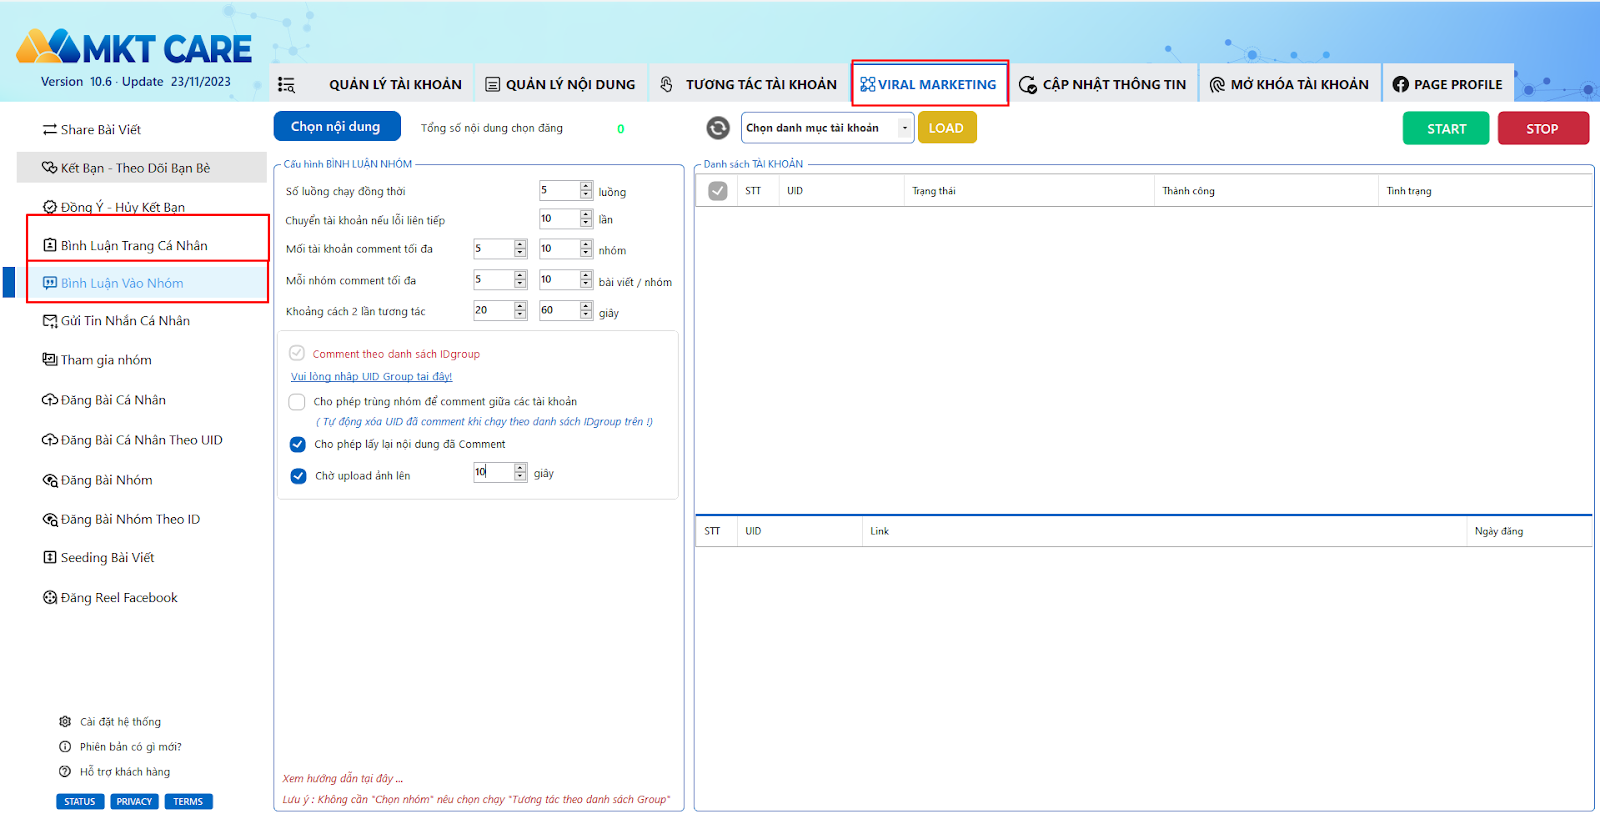Click the refresh icon beside account category dropdown
The width and height of the screenshot is (1600, 814).
click(x=718, y=128)
